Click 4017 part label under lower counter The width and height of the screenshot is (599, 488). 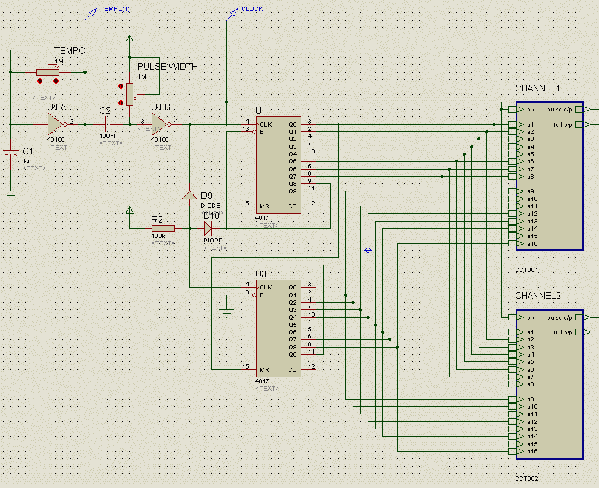click(262, 381)
